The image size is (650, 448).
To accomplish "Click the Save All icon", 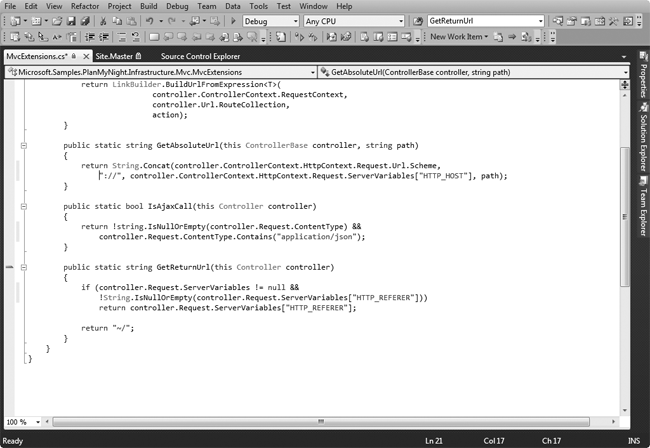I will pyautogui.click(x=85, y=21).
